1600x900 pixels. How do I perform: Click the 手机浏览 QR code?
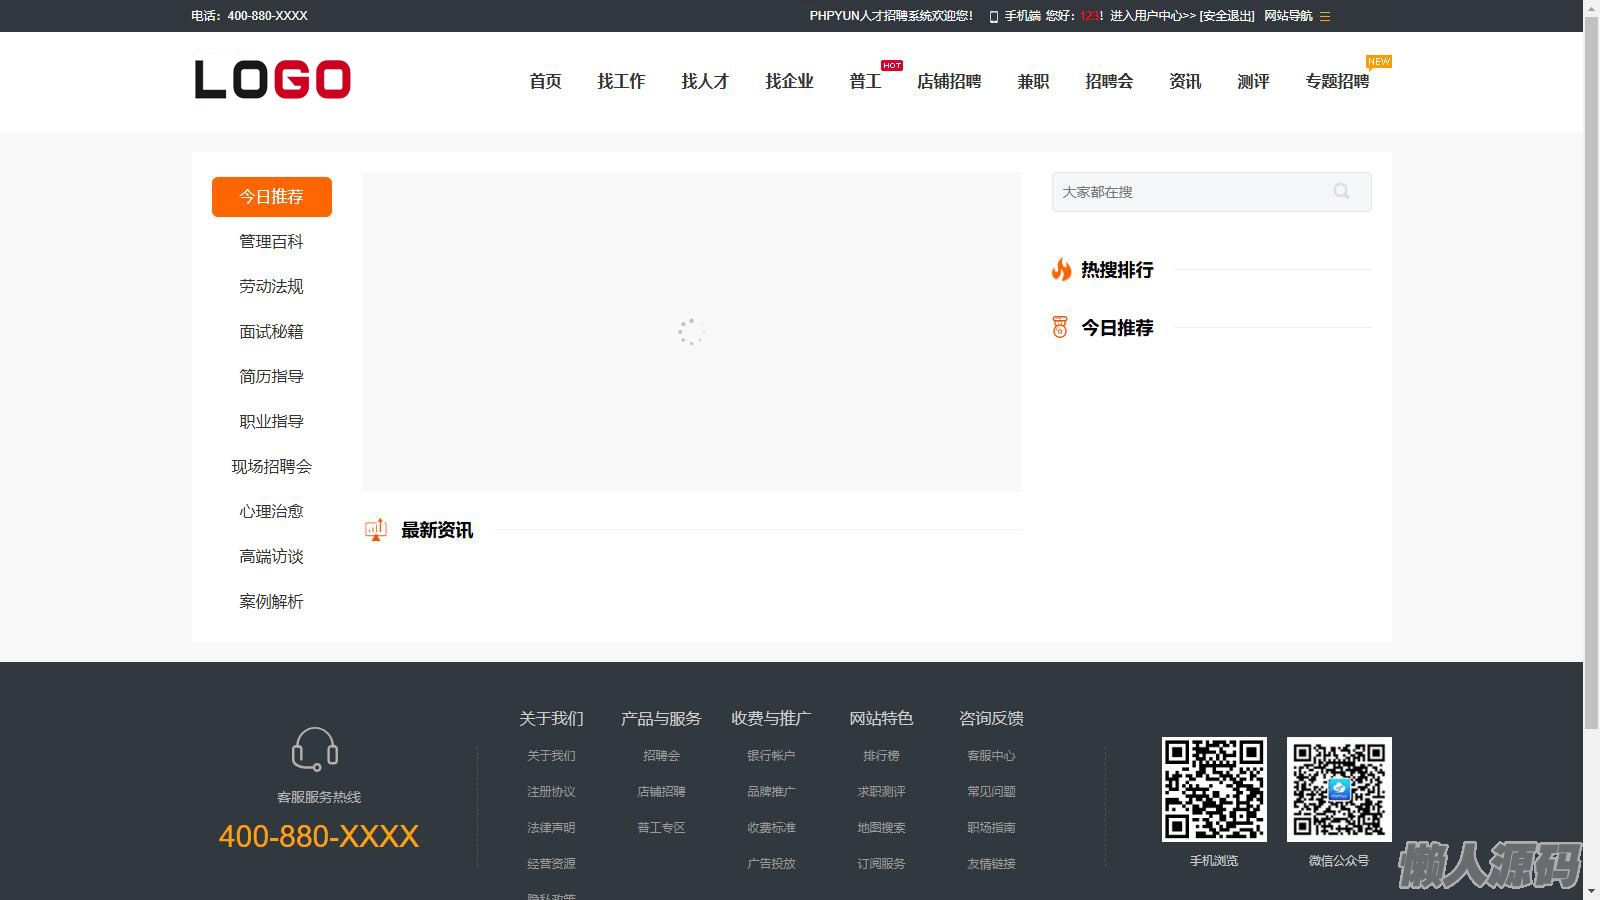[x=1214, y=789]
